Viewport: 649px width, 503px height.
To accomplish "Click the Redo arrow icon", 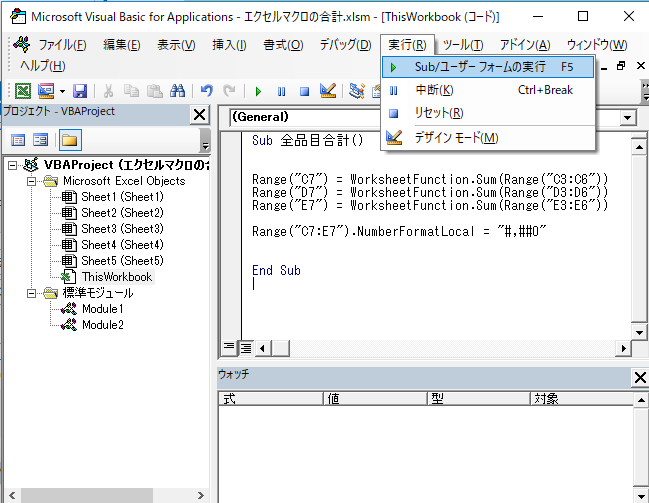I will click(x=229, y=90).
